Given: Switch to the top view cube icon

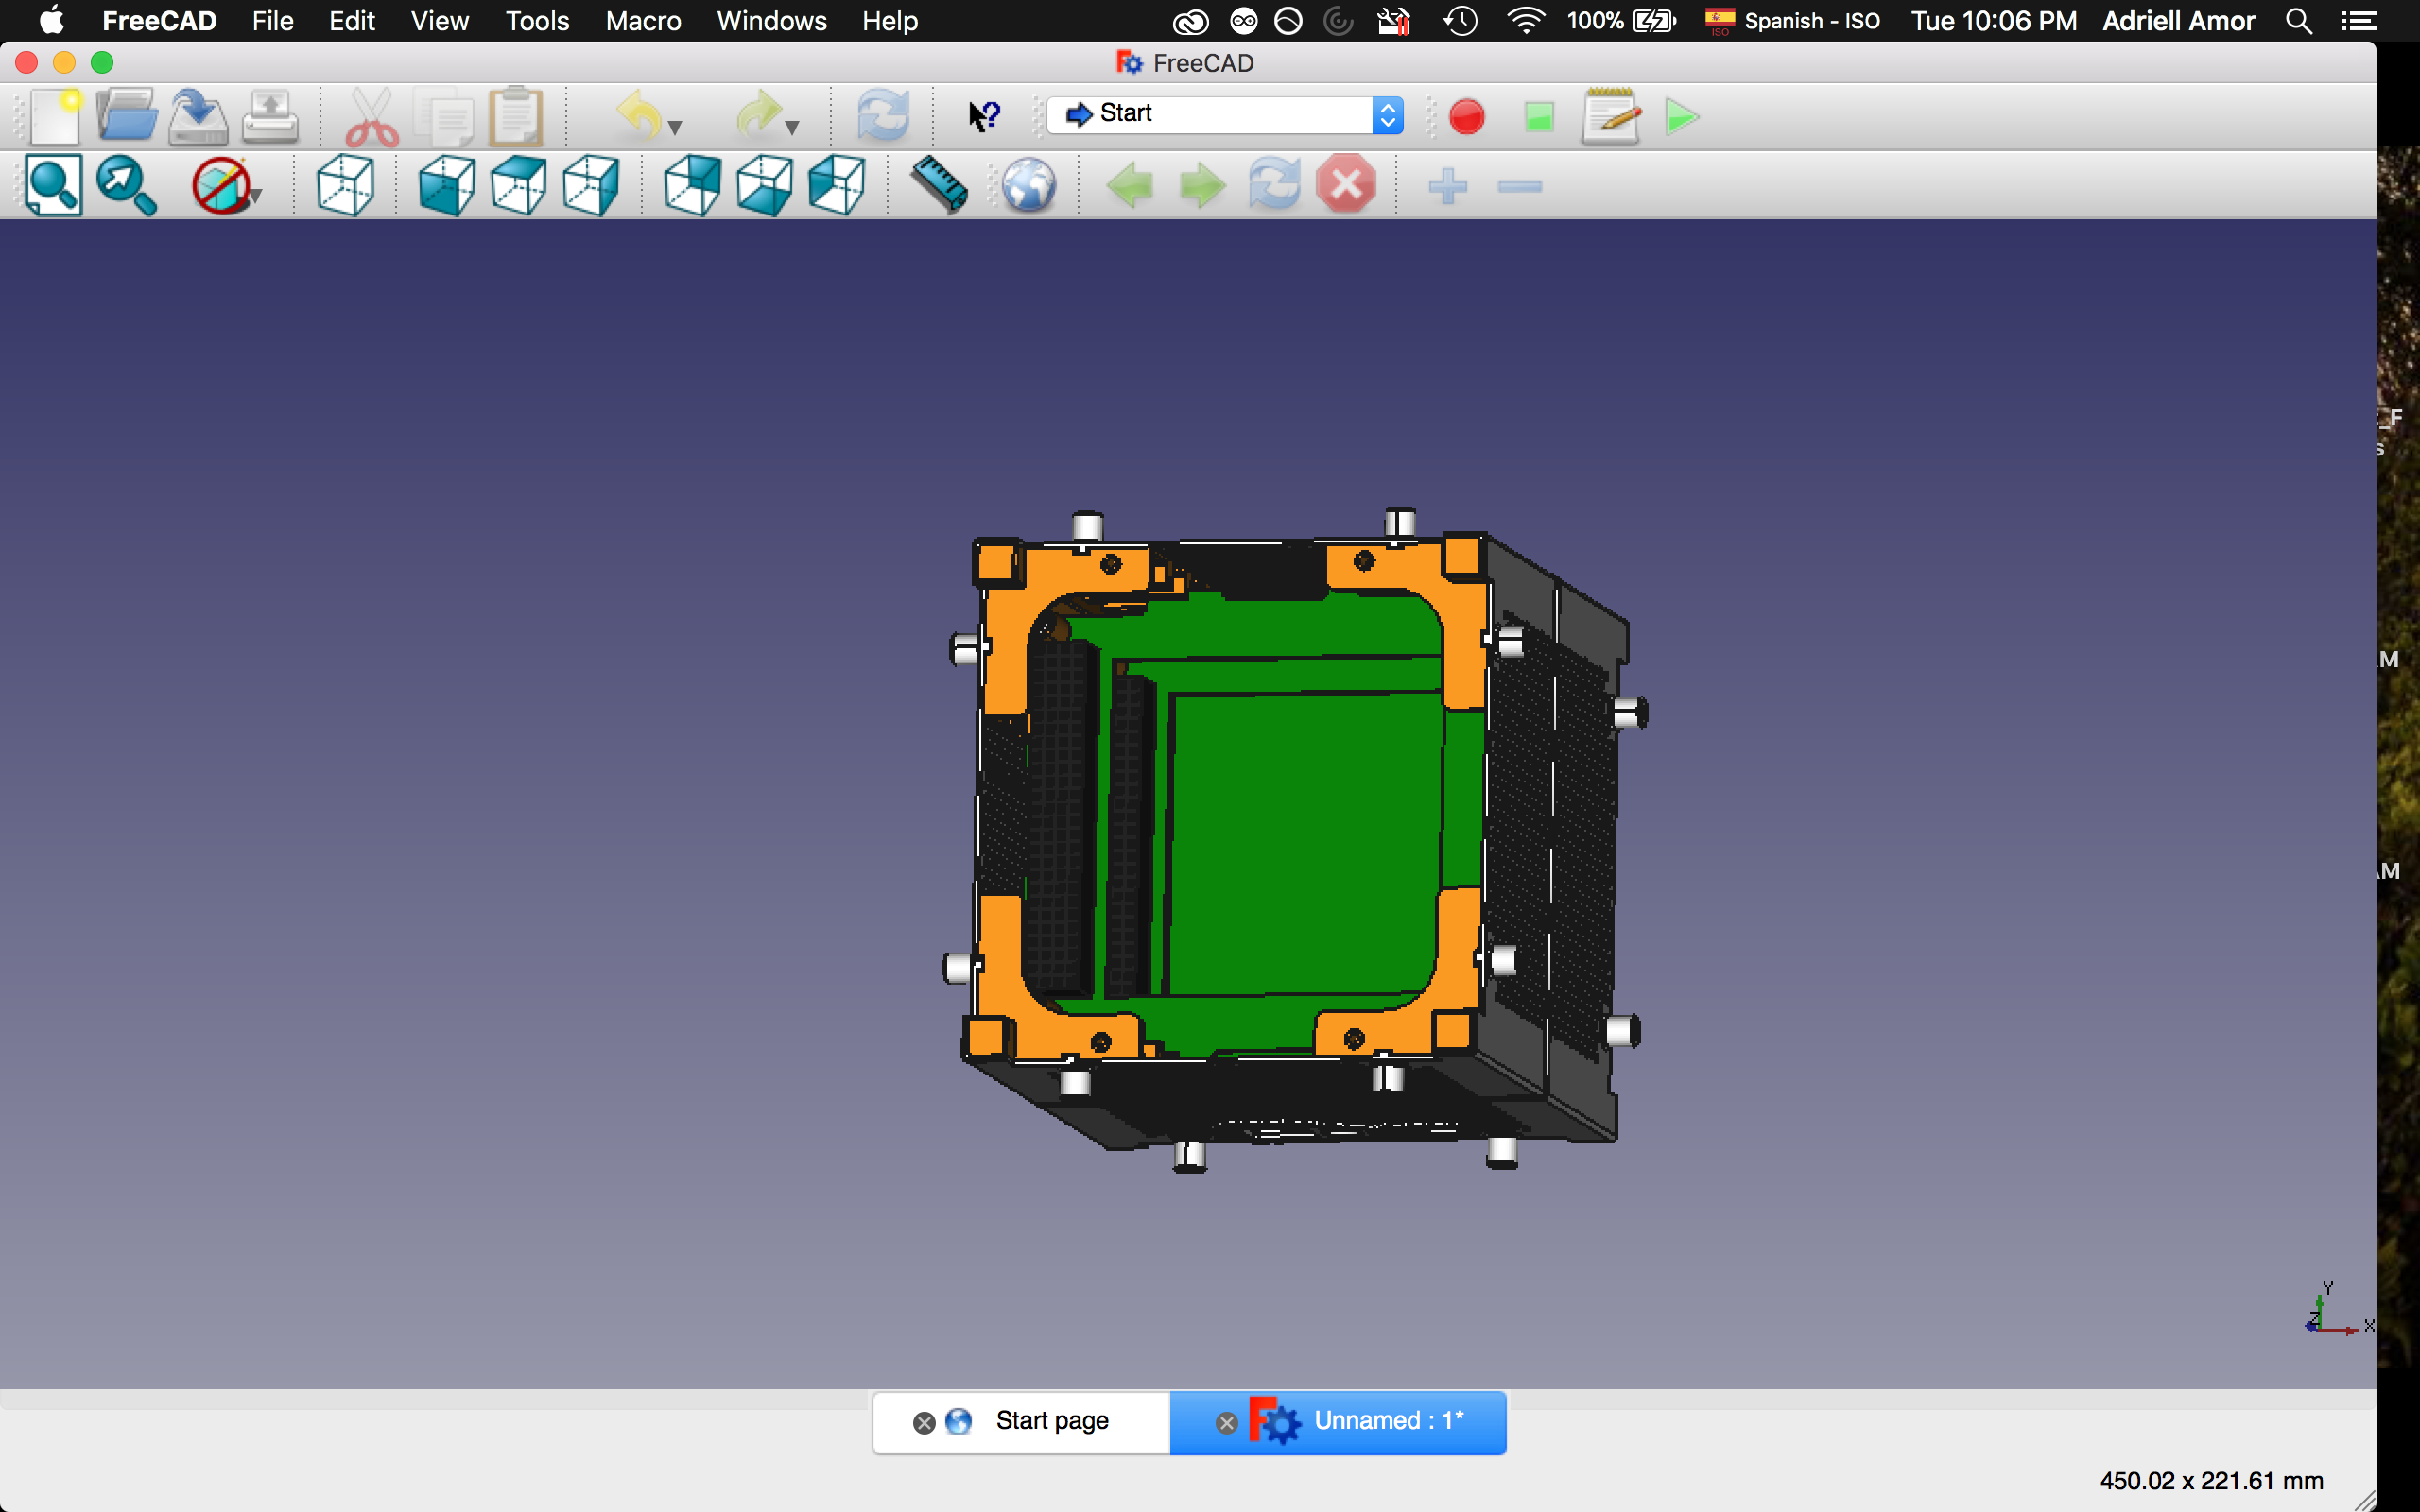Looking at the screenshot, I should point(518,186).
